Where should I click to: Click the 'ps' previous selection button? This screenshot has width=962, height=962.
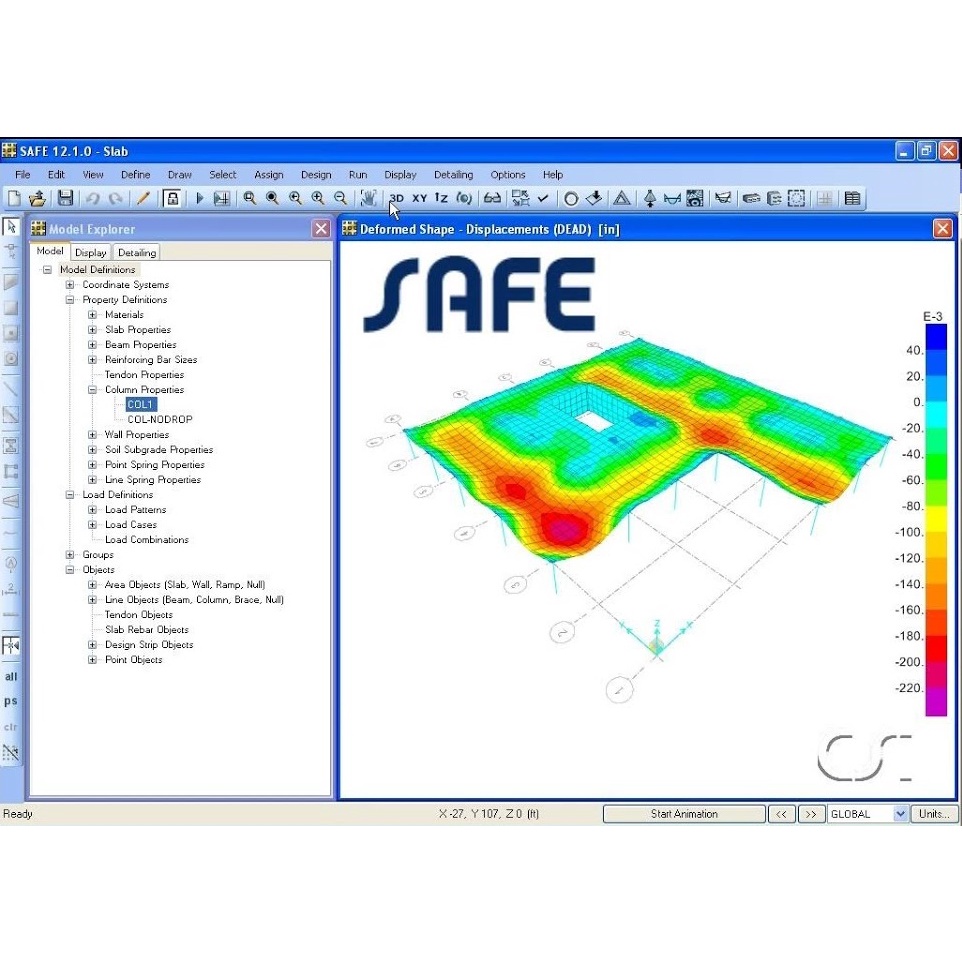click(11, 701)
